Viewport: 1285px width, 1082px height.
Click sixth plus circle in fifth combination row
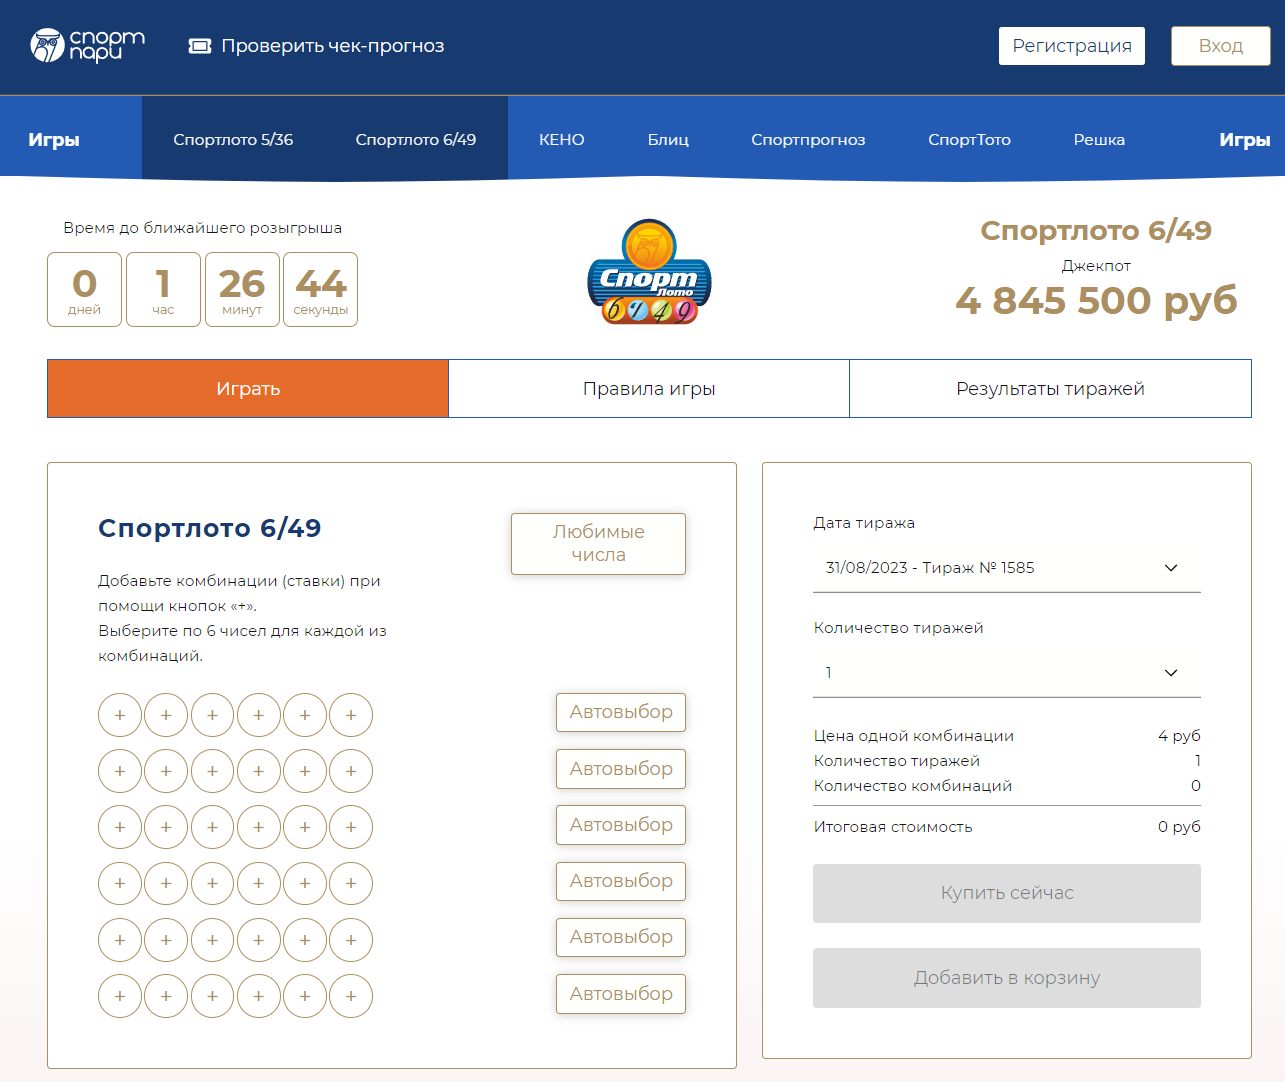pyautogui.click(x=351, y=940)
